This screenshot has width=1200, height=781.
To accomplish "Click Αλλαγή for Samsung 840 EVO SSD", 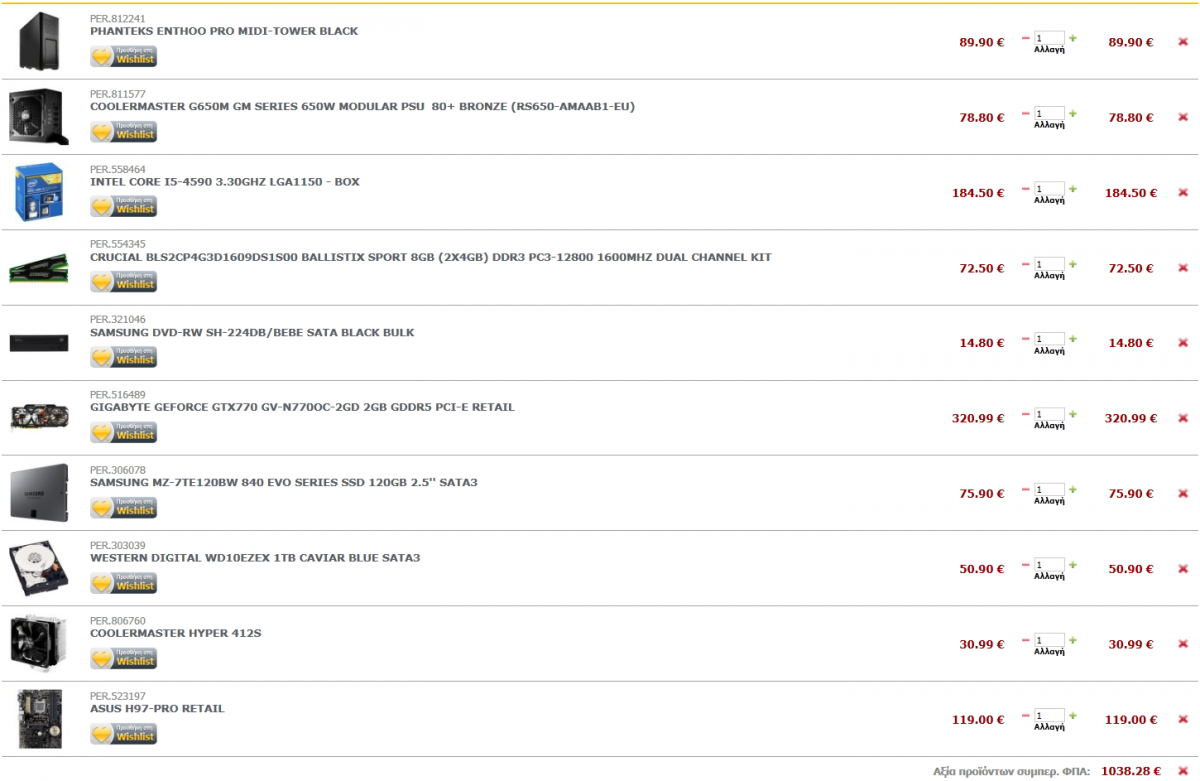I will pyautogui.click(x=1049, y=500).
